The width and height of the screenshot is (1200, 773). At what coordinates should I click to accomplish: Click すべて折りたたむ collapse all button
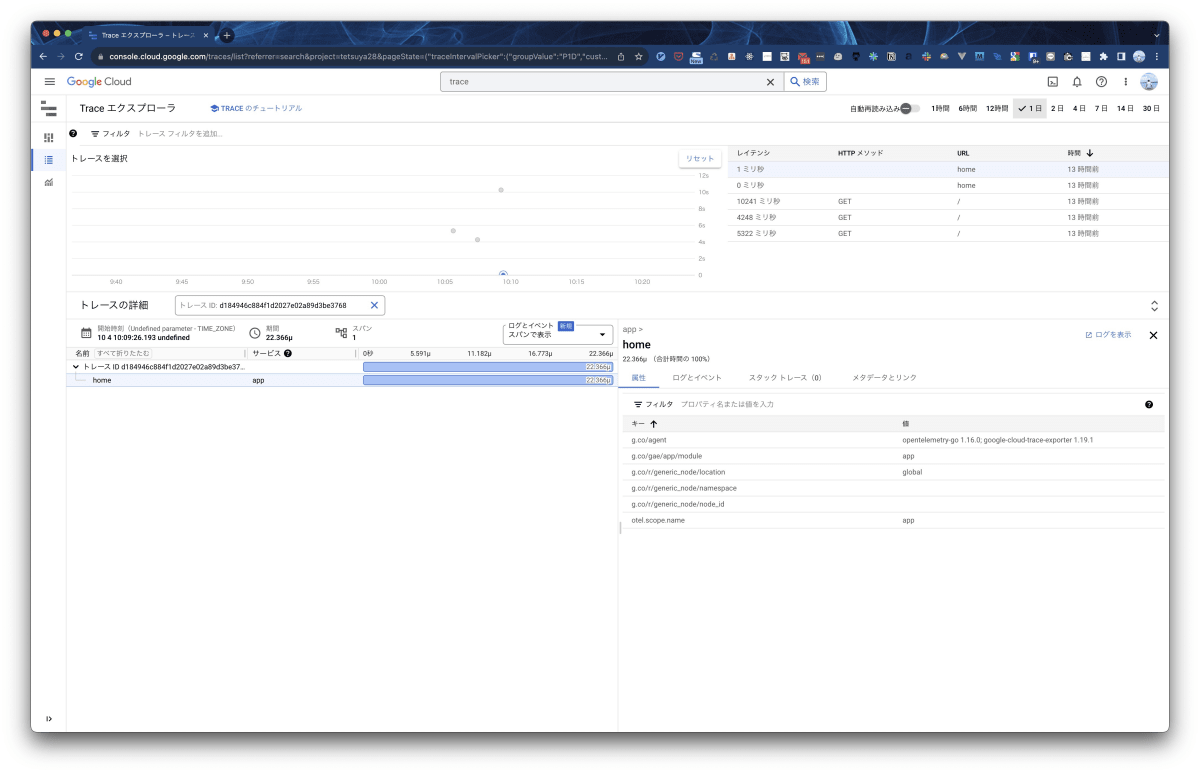tap(122, 353)
